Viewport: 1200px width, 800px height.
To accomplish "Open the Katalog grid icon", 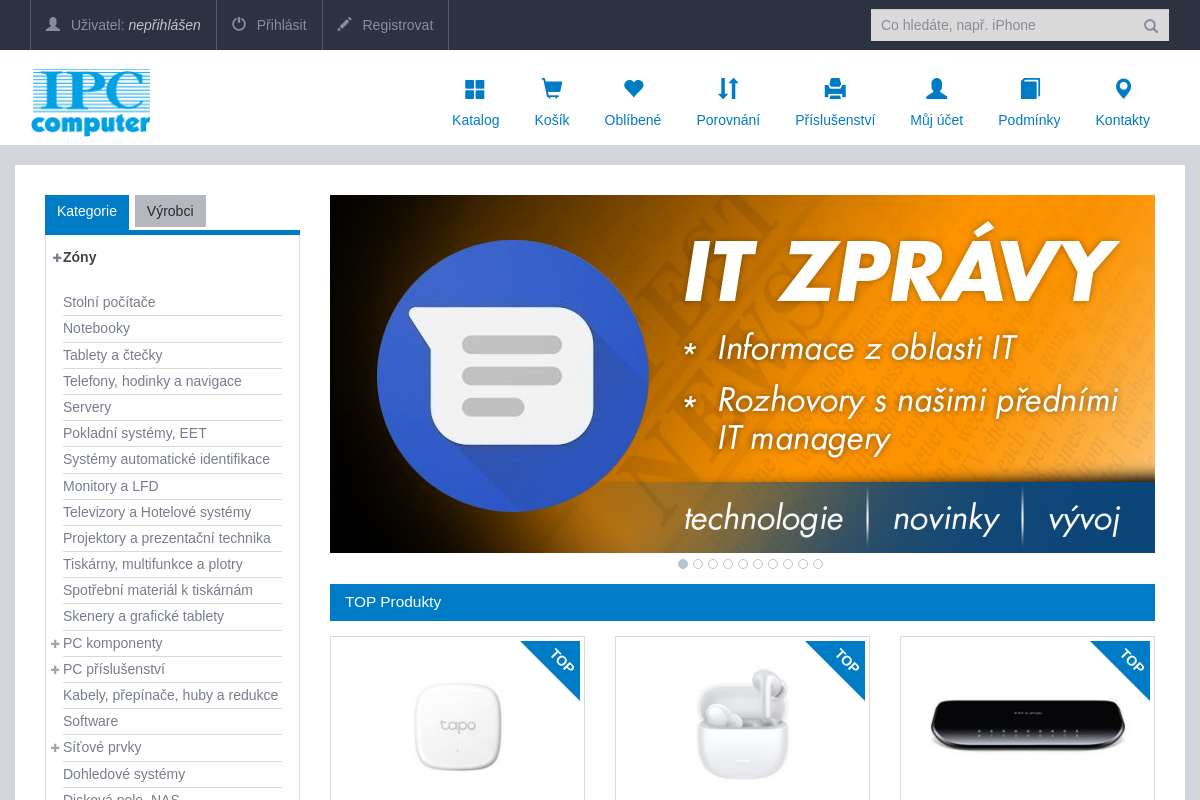I will (475, 89).
